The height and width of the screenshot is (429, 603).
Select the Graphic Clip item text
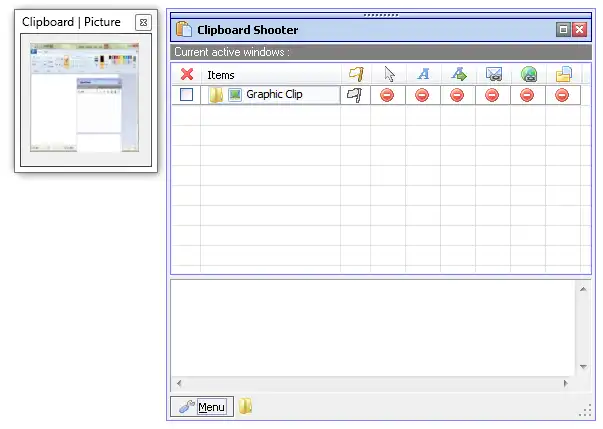(274, 94)
